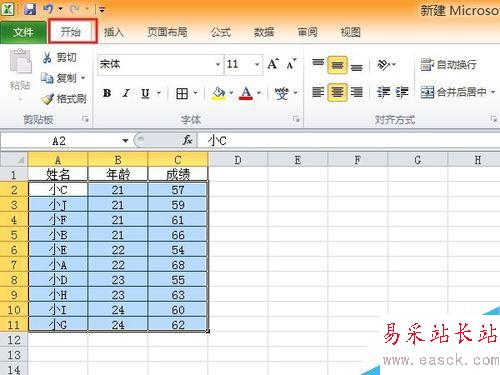Apply yellow fill color bucket
500x375 pixels.
click(x=219, y=93)
